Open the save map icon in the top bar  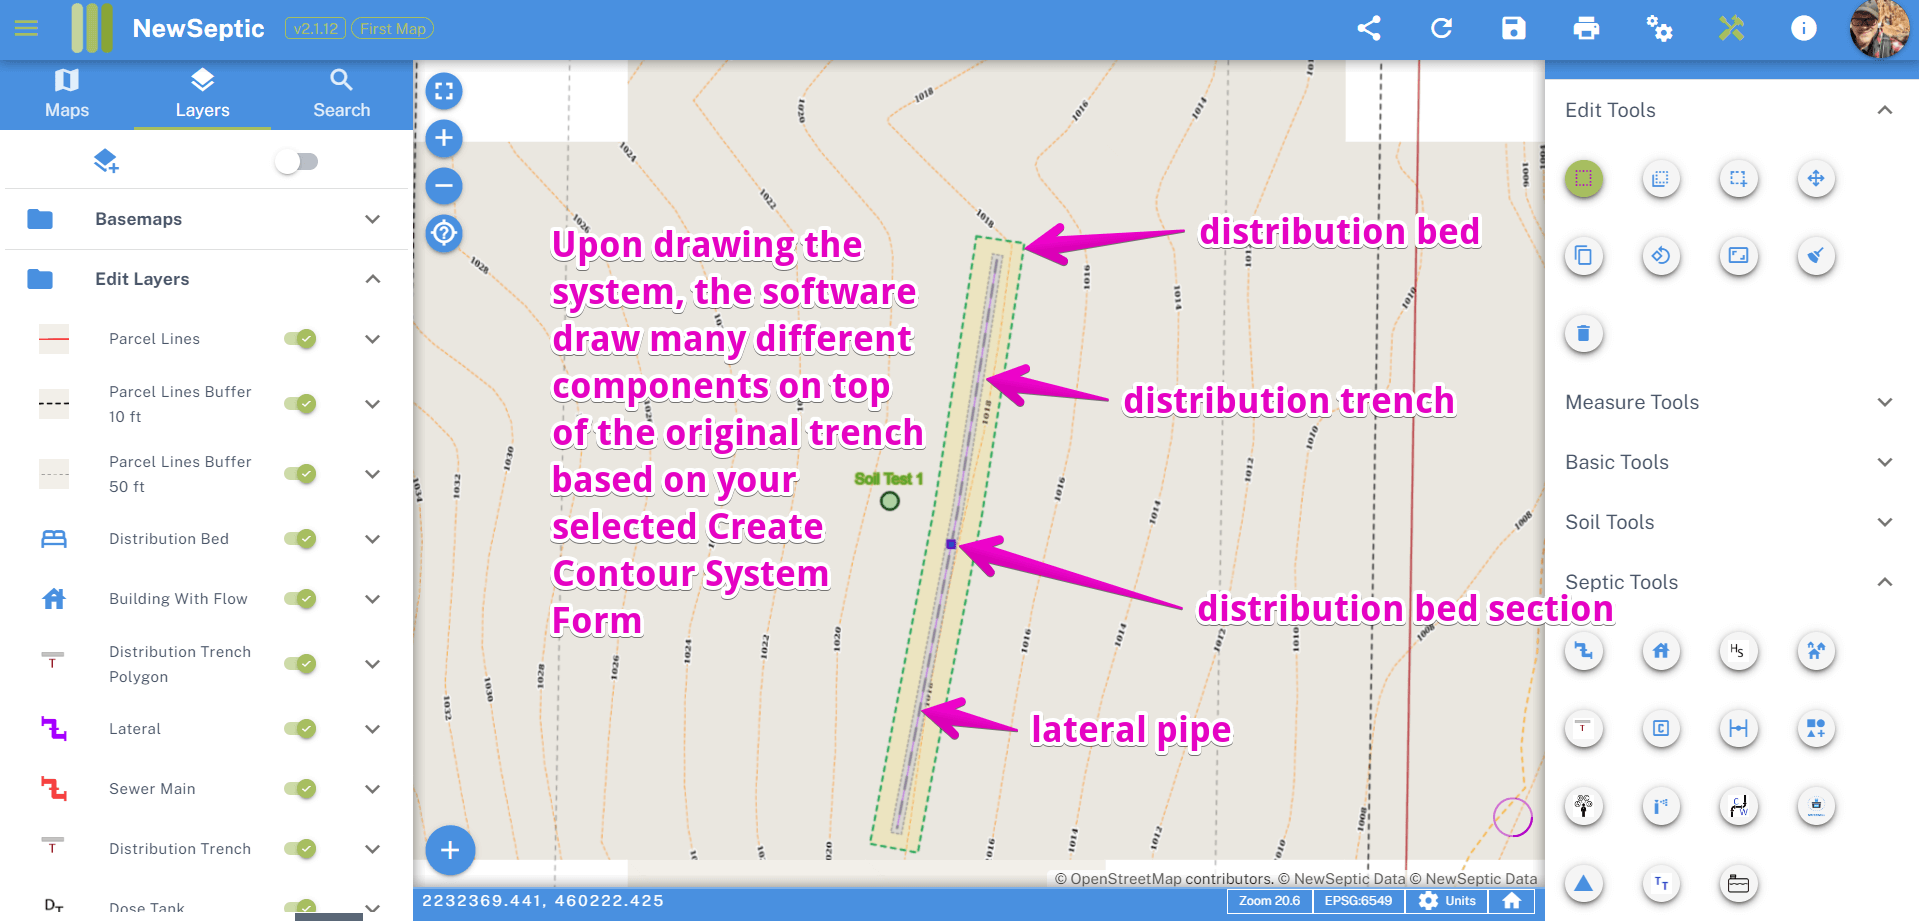click(1513, 29)
